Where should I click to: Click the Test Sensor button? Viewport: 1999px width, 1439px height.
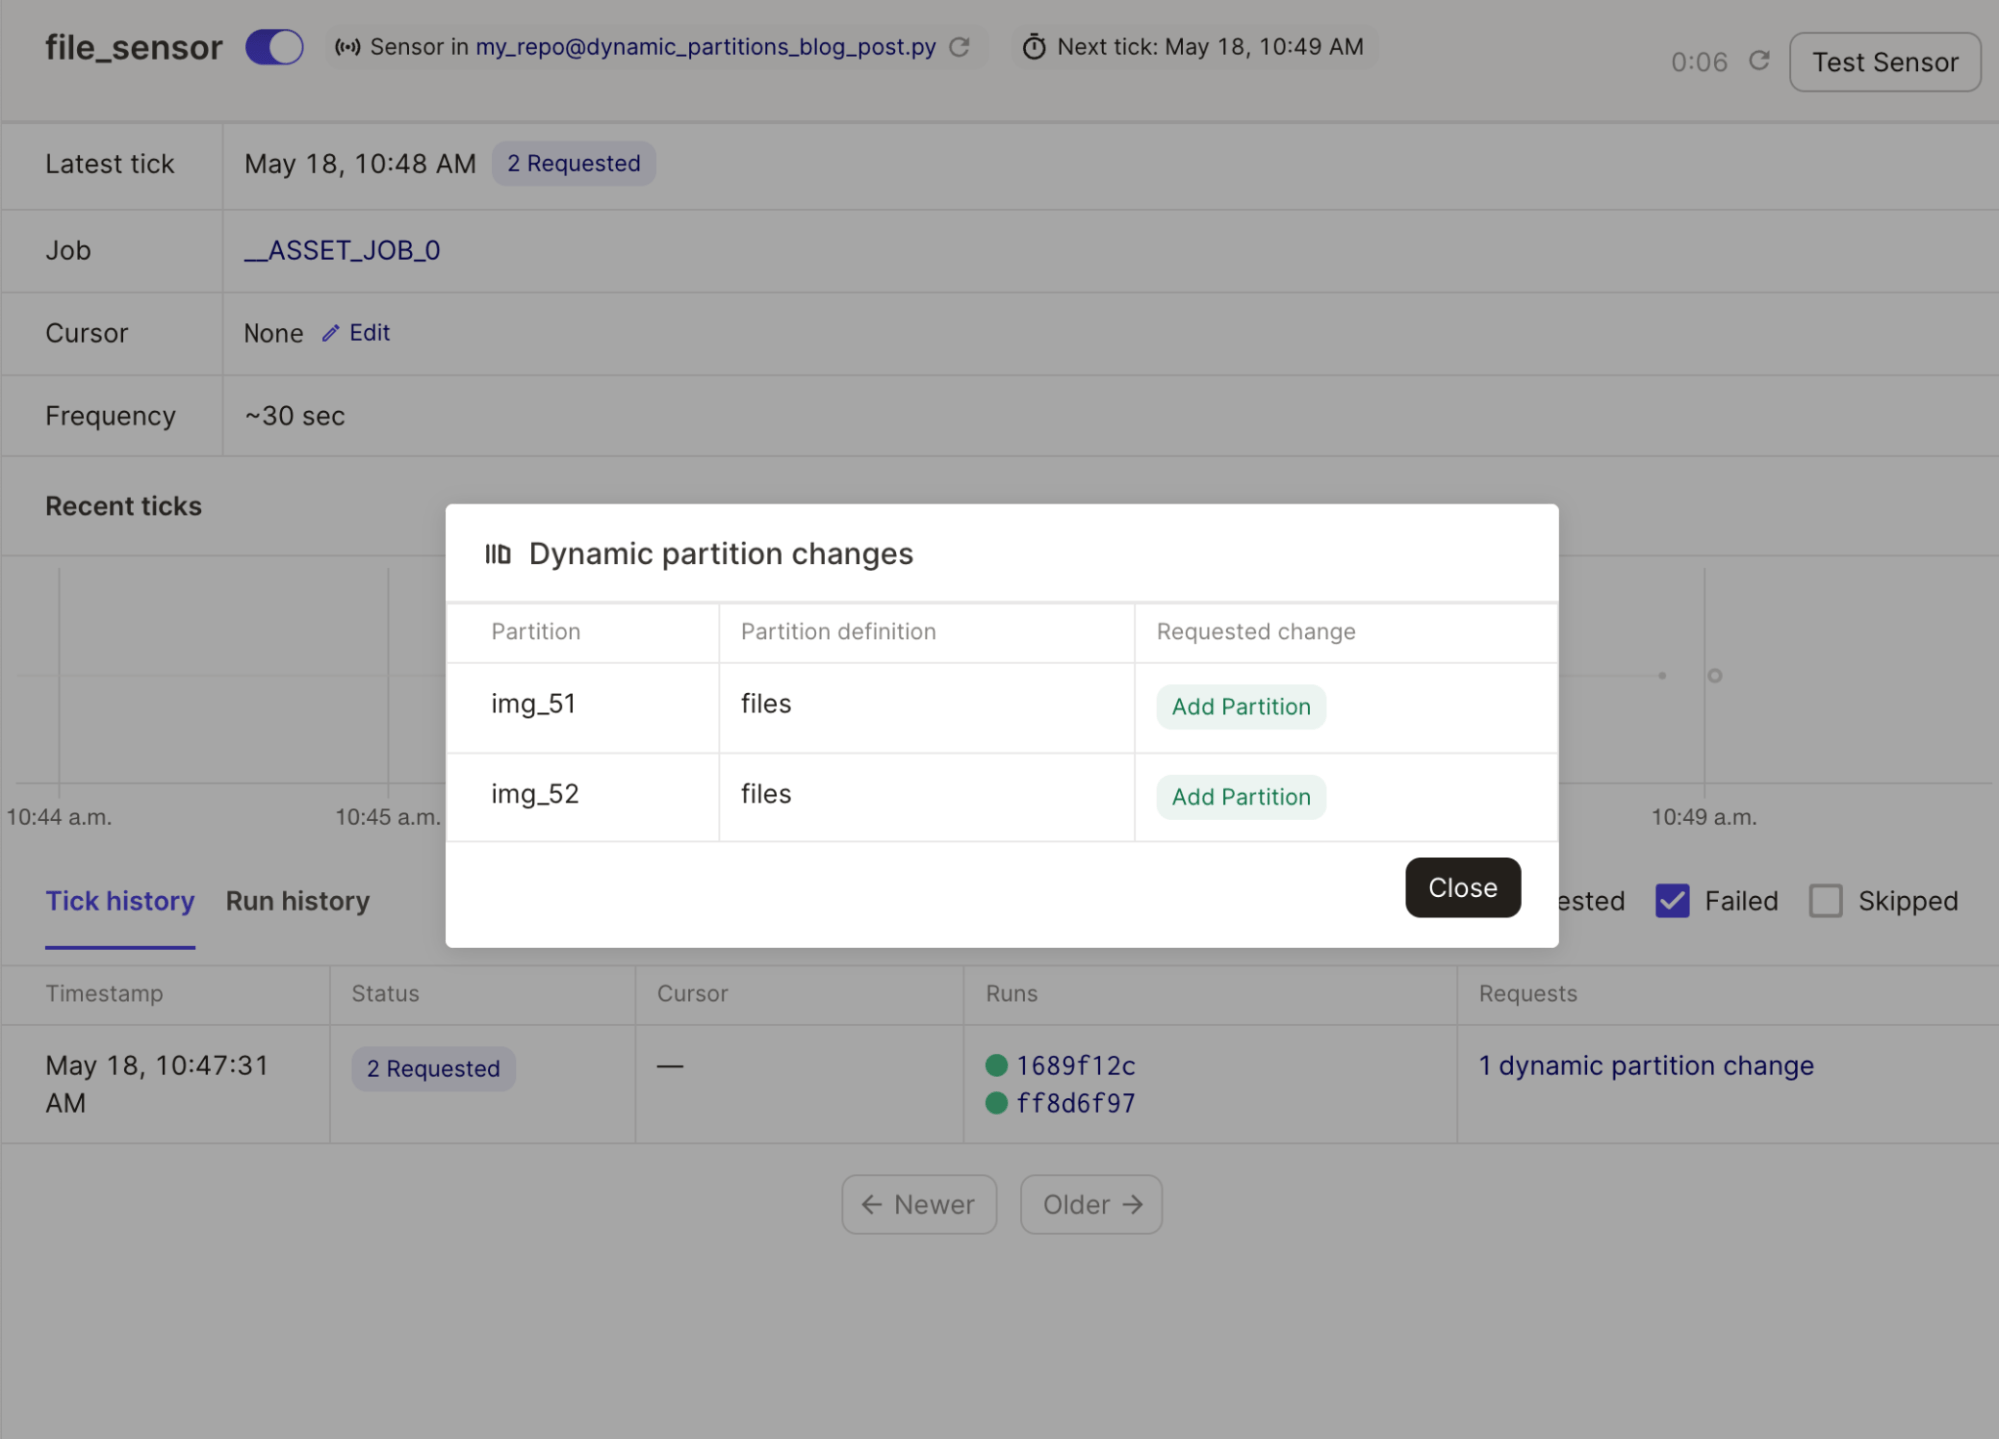(1884, 62)
